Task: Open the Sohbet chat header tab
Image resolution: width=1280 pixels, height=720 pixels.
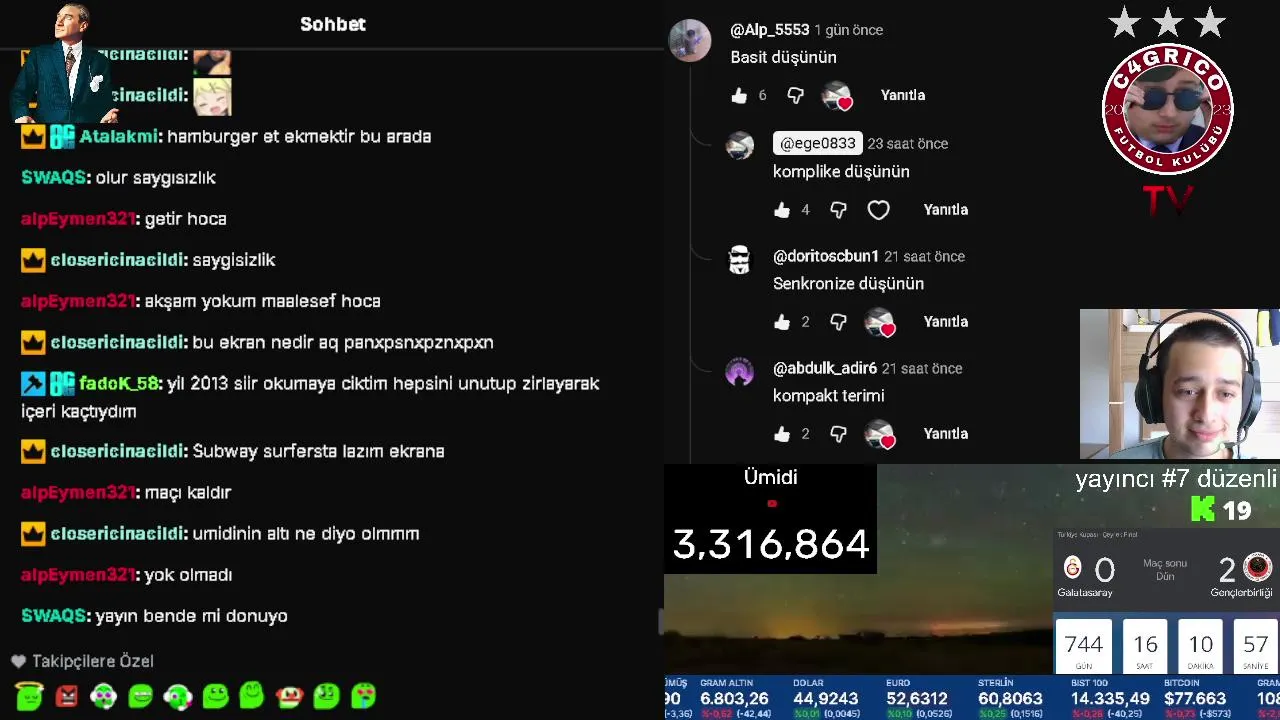Action: tap(333, 24)
